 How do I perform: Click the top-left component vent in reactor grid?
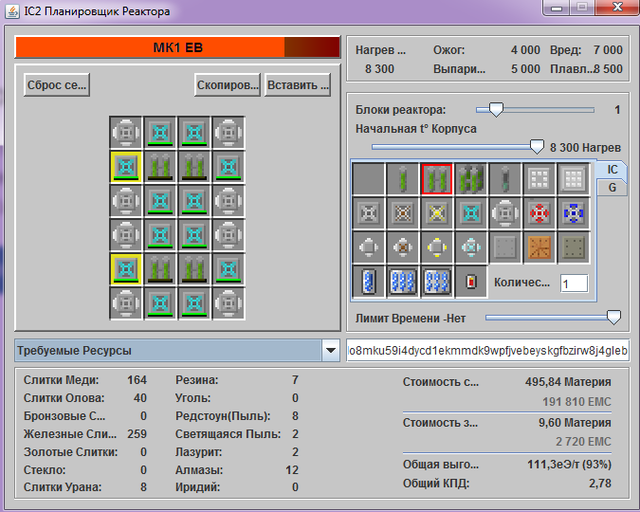tap(126, 133)
